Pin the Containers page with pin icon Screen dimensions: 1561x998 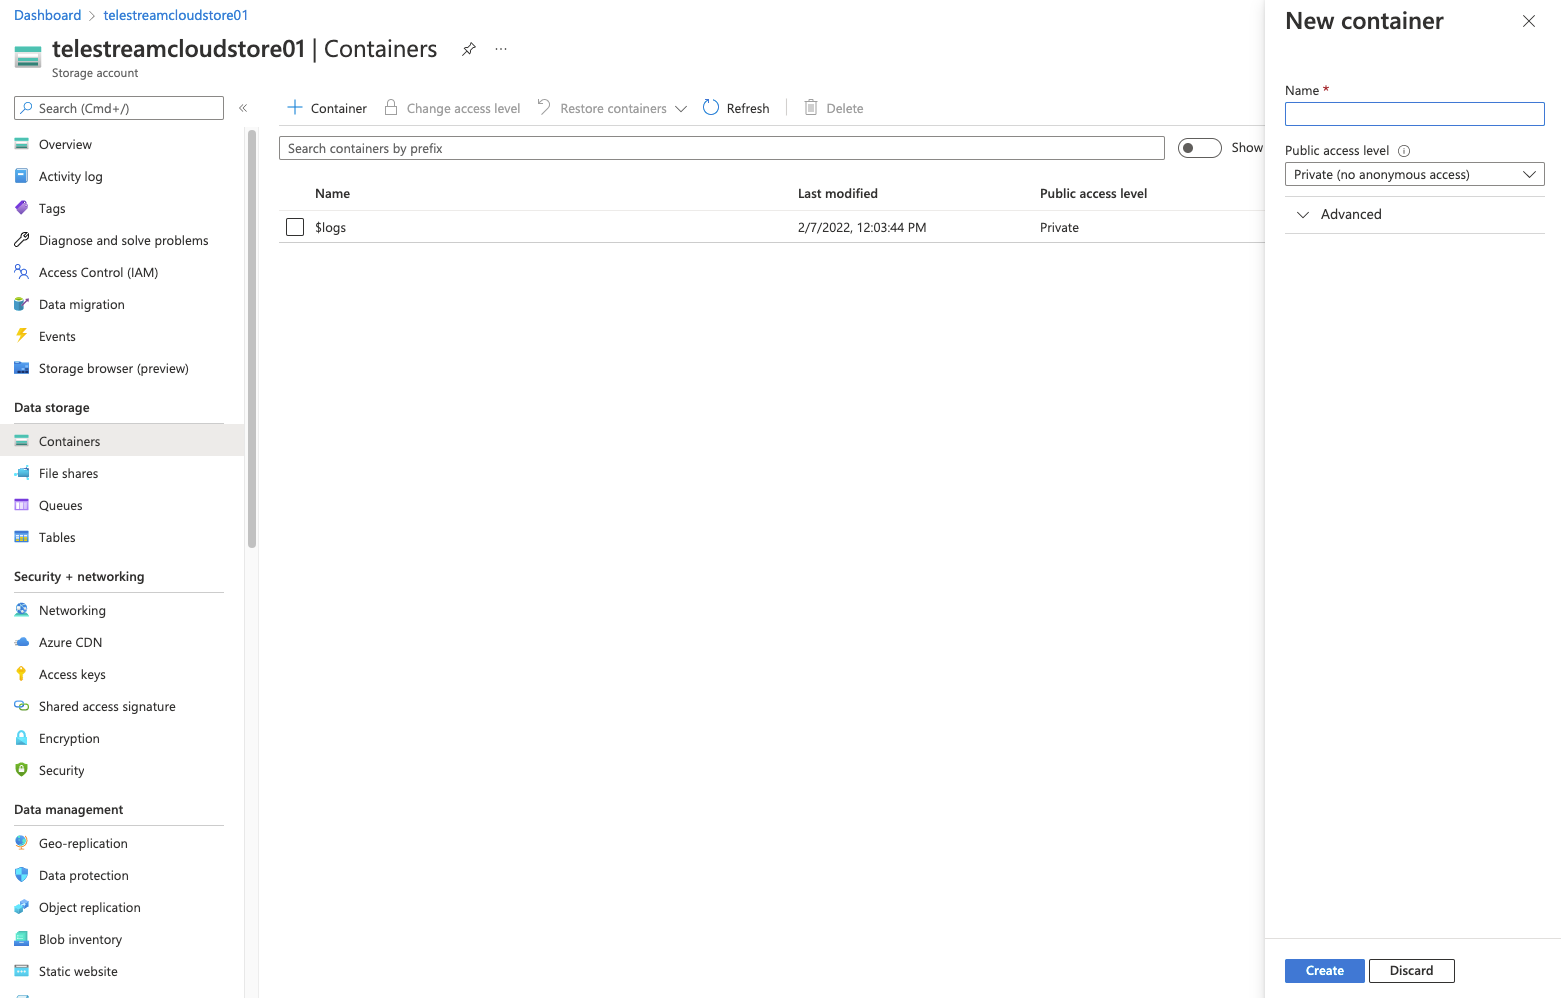click(469, 49)
